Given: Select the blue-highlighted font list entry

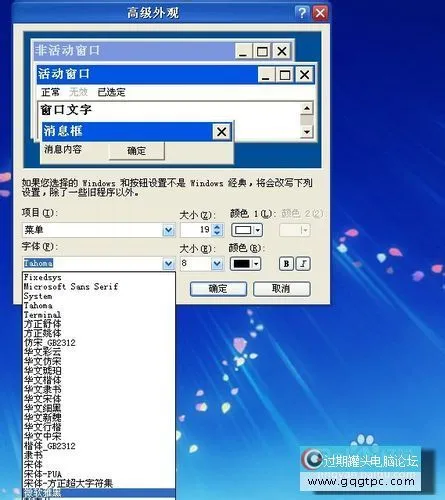Looking at the screenshot, I should click(x=99, y=492).
